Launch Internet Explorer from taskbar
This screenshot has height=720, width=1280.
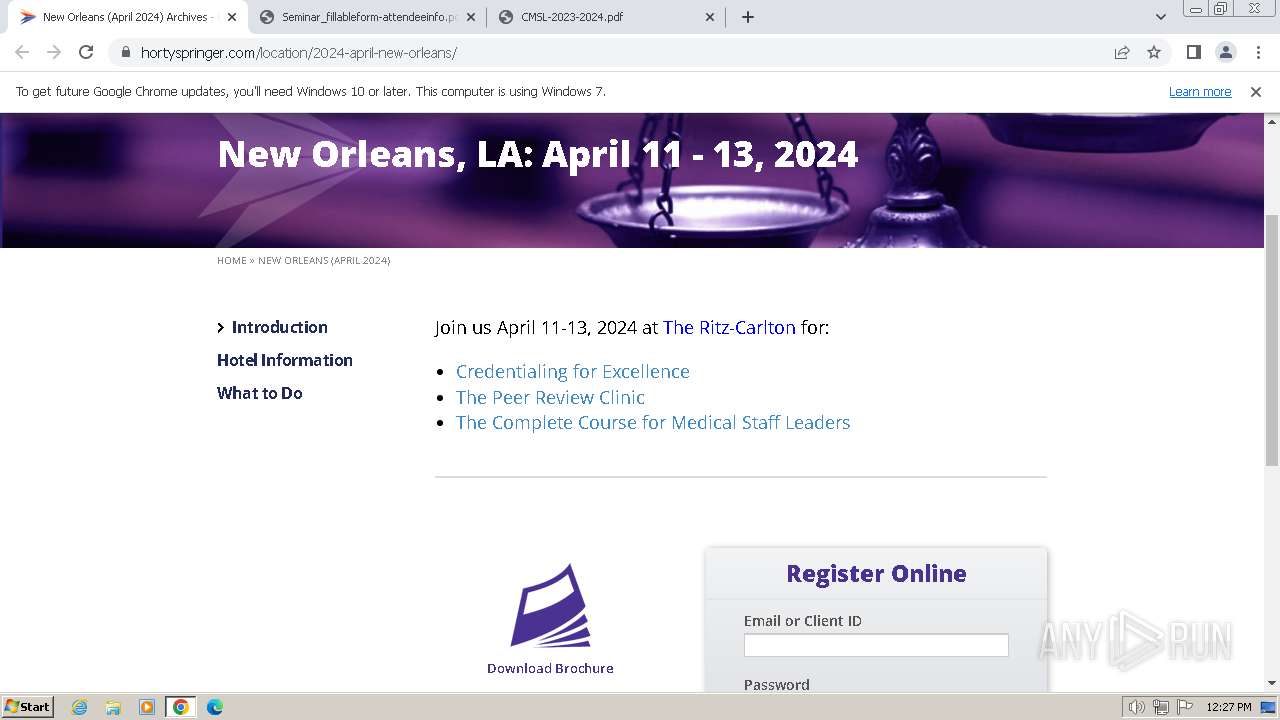point(80,707)
